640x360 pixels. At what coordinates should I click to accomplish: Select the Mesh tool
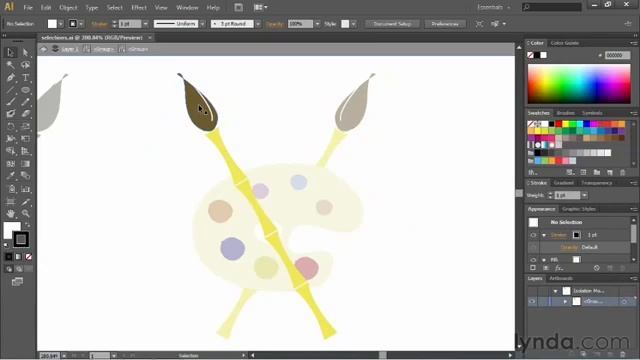(x=11, y=164)
